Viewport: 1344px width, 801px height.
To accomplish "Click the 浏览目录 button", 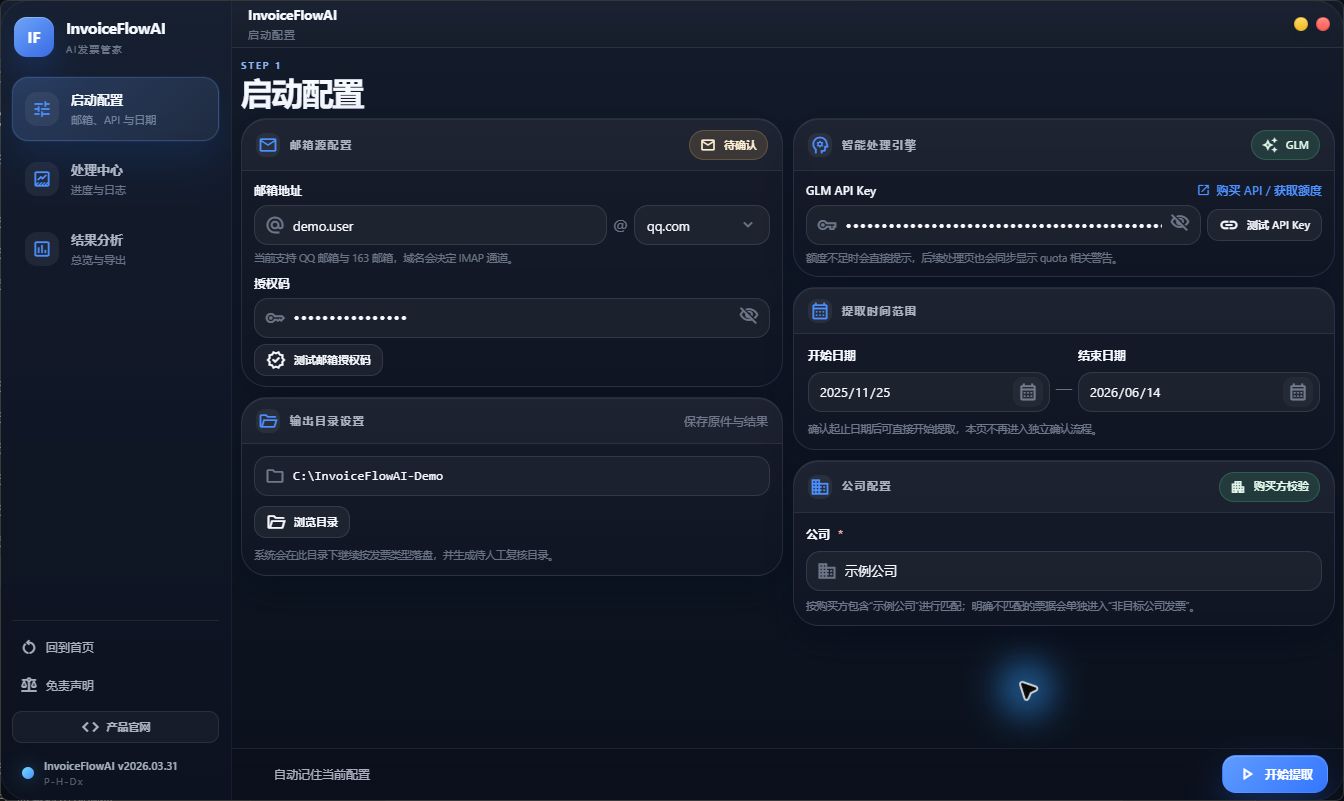I will [302, 522].
